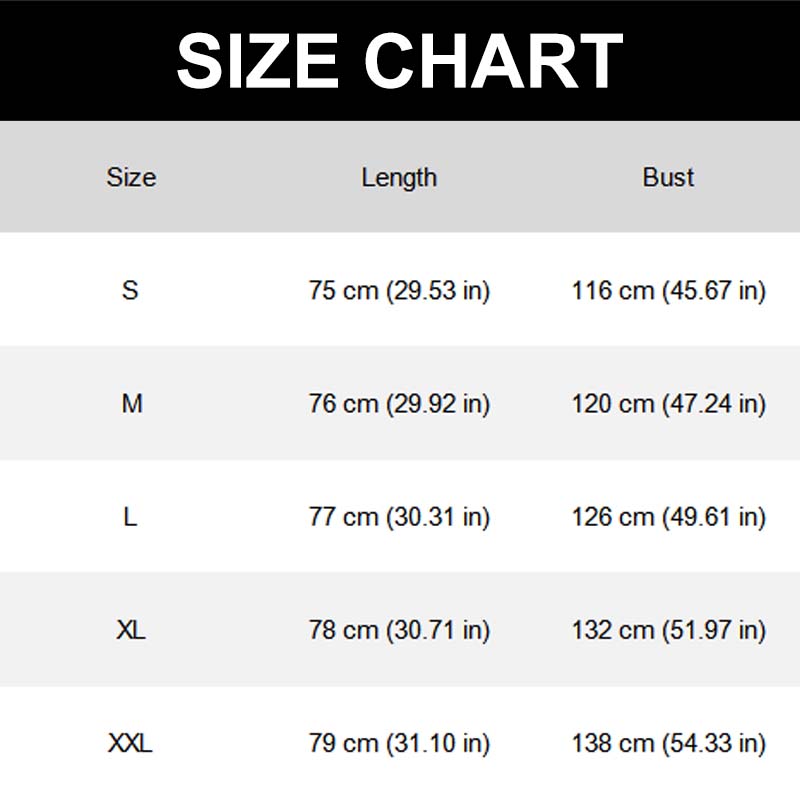Viewport: 800px width, 800px height.
Task: Select the 120 cm (47.24 in) bust cell
Action: pos(668,404)
